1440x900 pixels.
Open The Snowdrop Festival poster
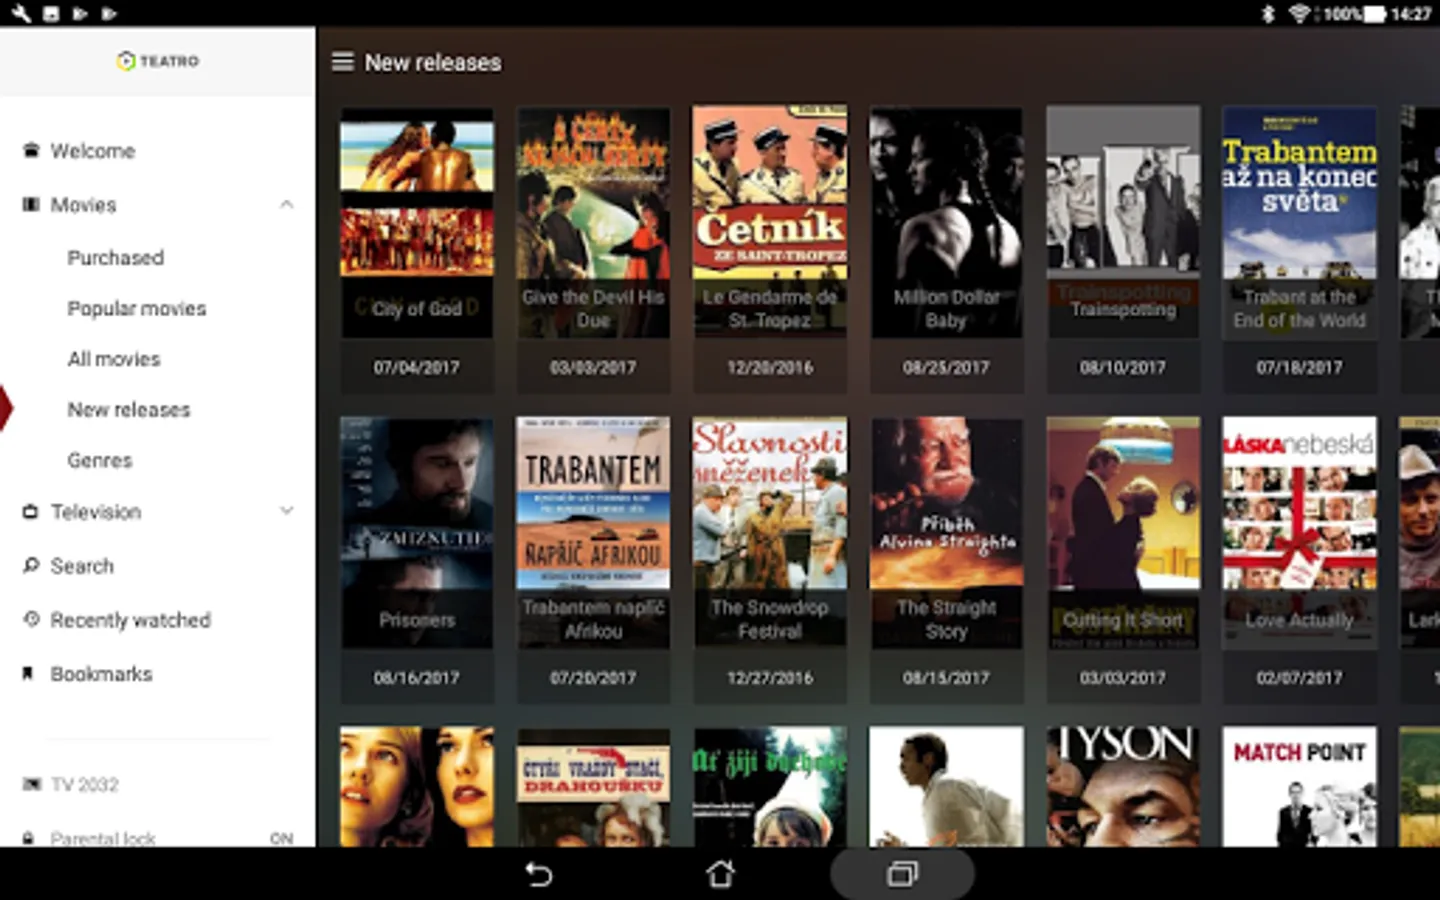point(770,532)
